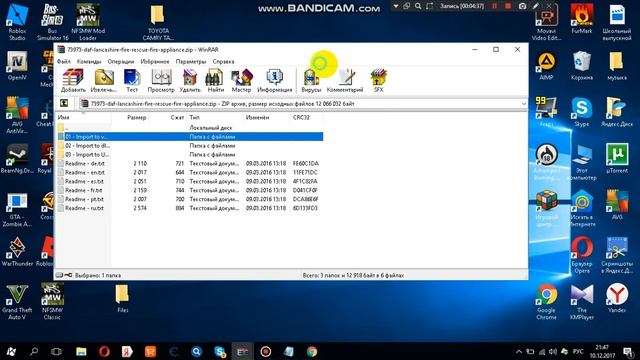This screenshot has height=360, width=640.
Task: Create SFX self-extracting archive
Action: pos(378,80)
